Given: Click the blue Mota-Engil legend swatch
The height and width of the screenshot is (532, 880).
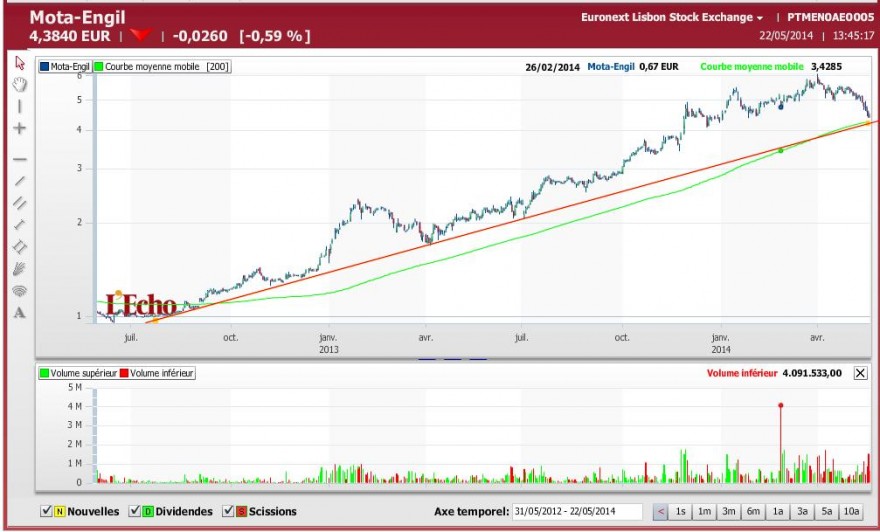Looking at the screenshot, I should click(x=44, y=67).
